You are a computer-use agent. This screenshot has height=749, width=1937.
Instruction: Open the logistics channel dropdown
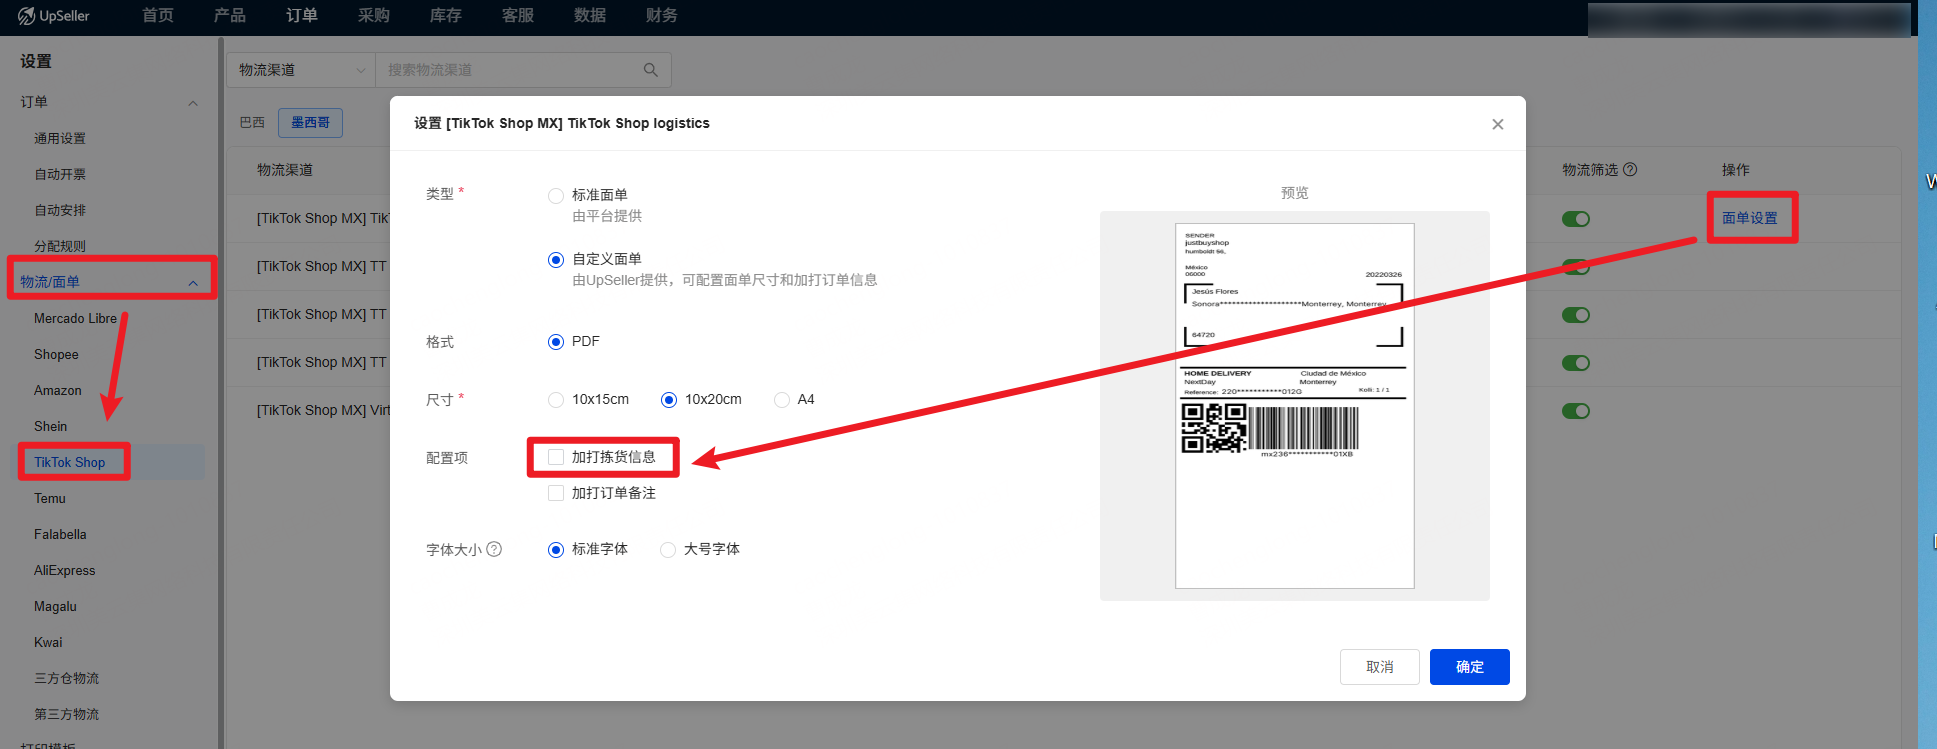(301, 70)
